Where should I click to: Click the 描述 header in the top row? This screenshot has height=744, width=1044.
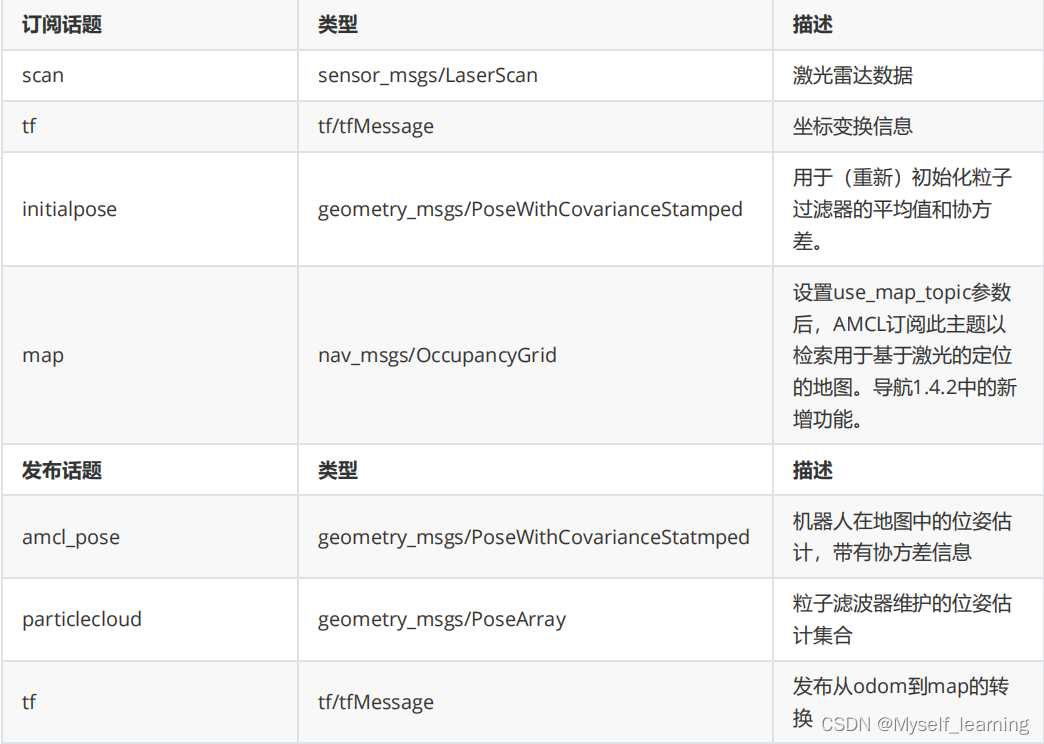[908, 25]
